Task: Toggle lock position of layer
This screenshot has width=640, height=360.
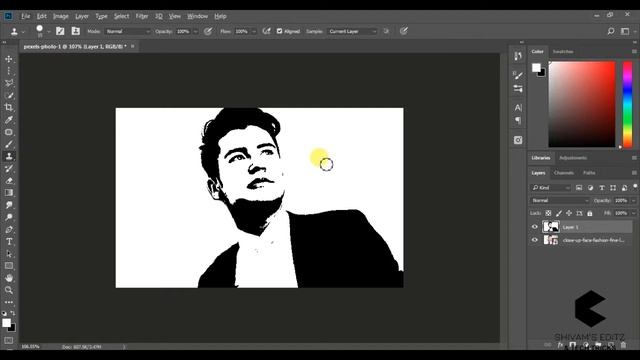Action: [569, 213]
